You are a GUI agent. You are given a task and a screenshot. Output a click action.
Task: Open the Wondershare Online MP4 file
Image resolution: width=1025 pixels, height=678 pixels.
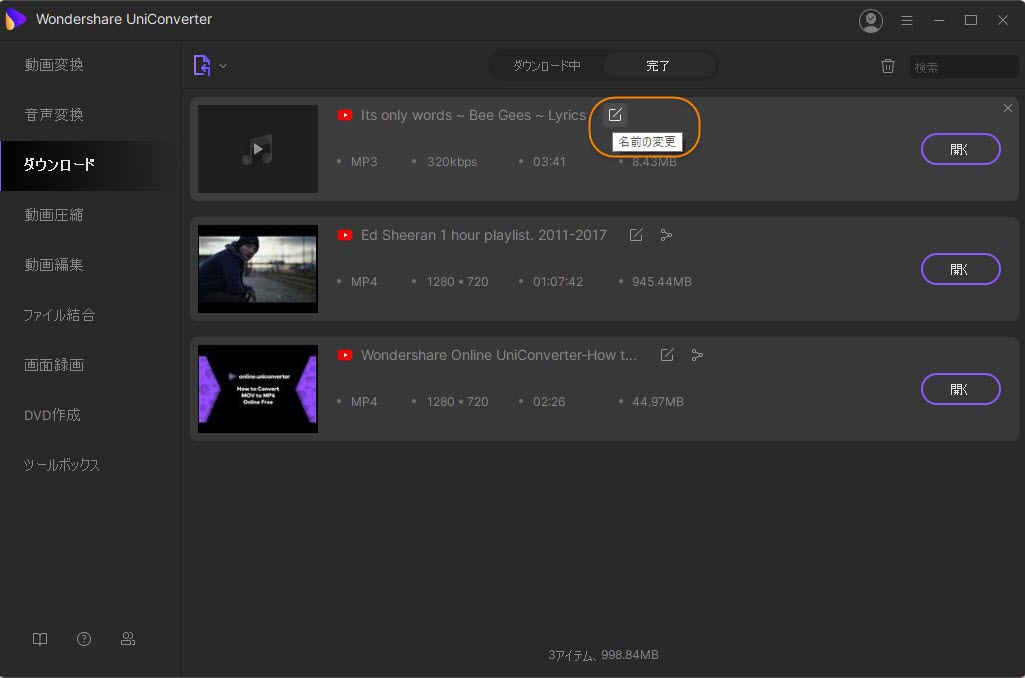960,389
